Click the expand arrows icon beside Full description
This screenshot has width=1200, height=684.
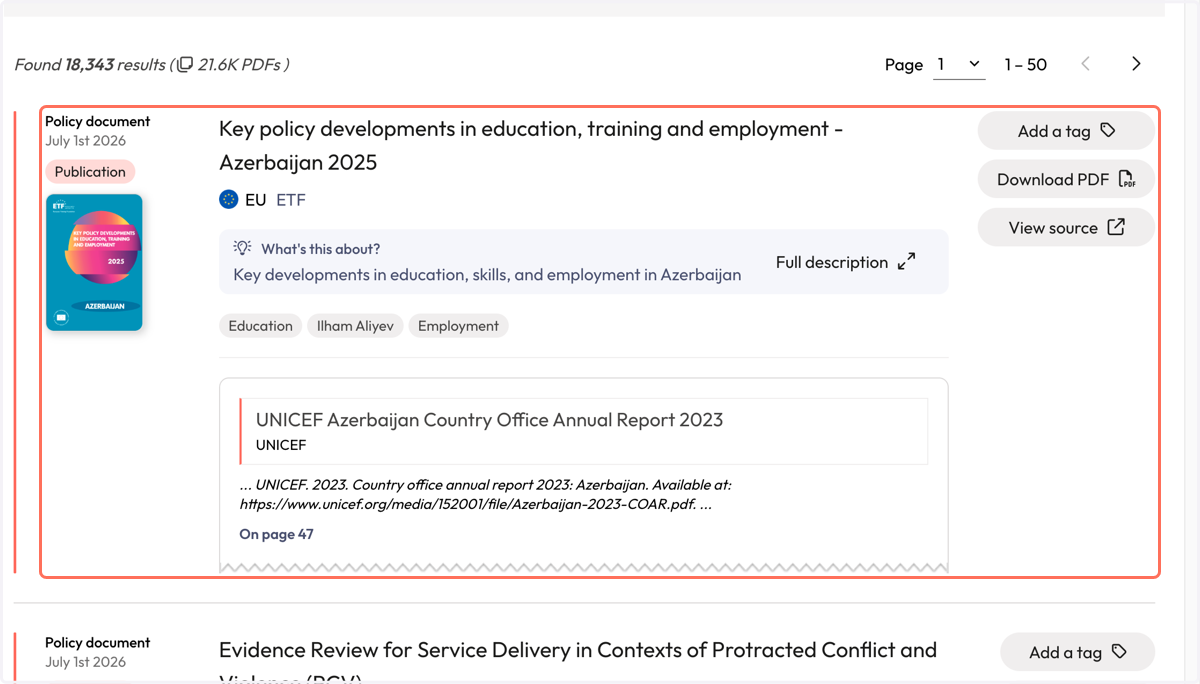[907, 262]
